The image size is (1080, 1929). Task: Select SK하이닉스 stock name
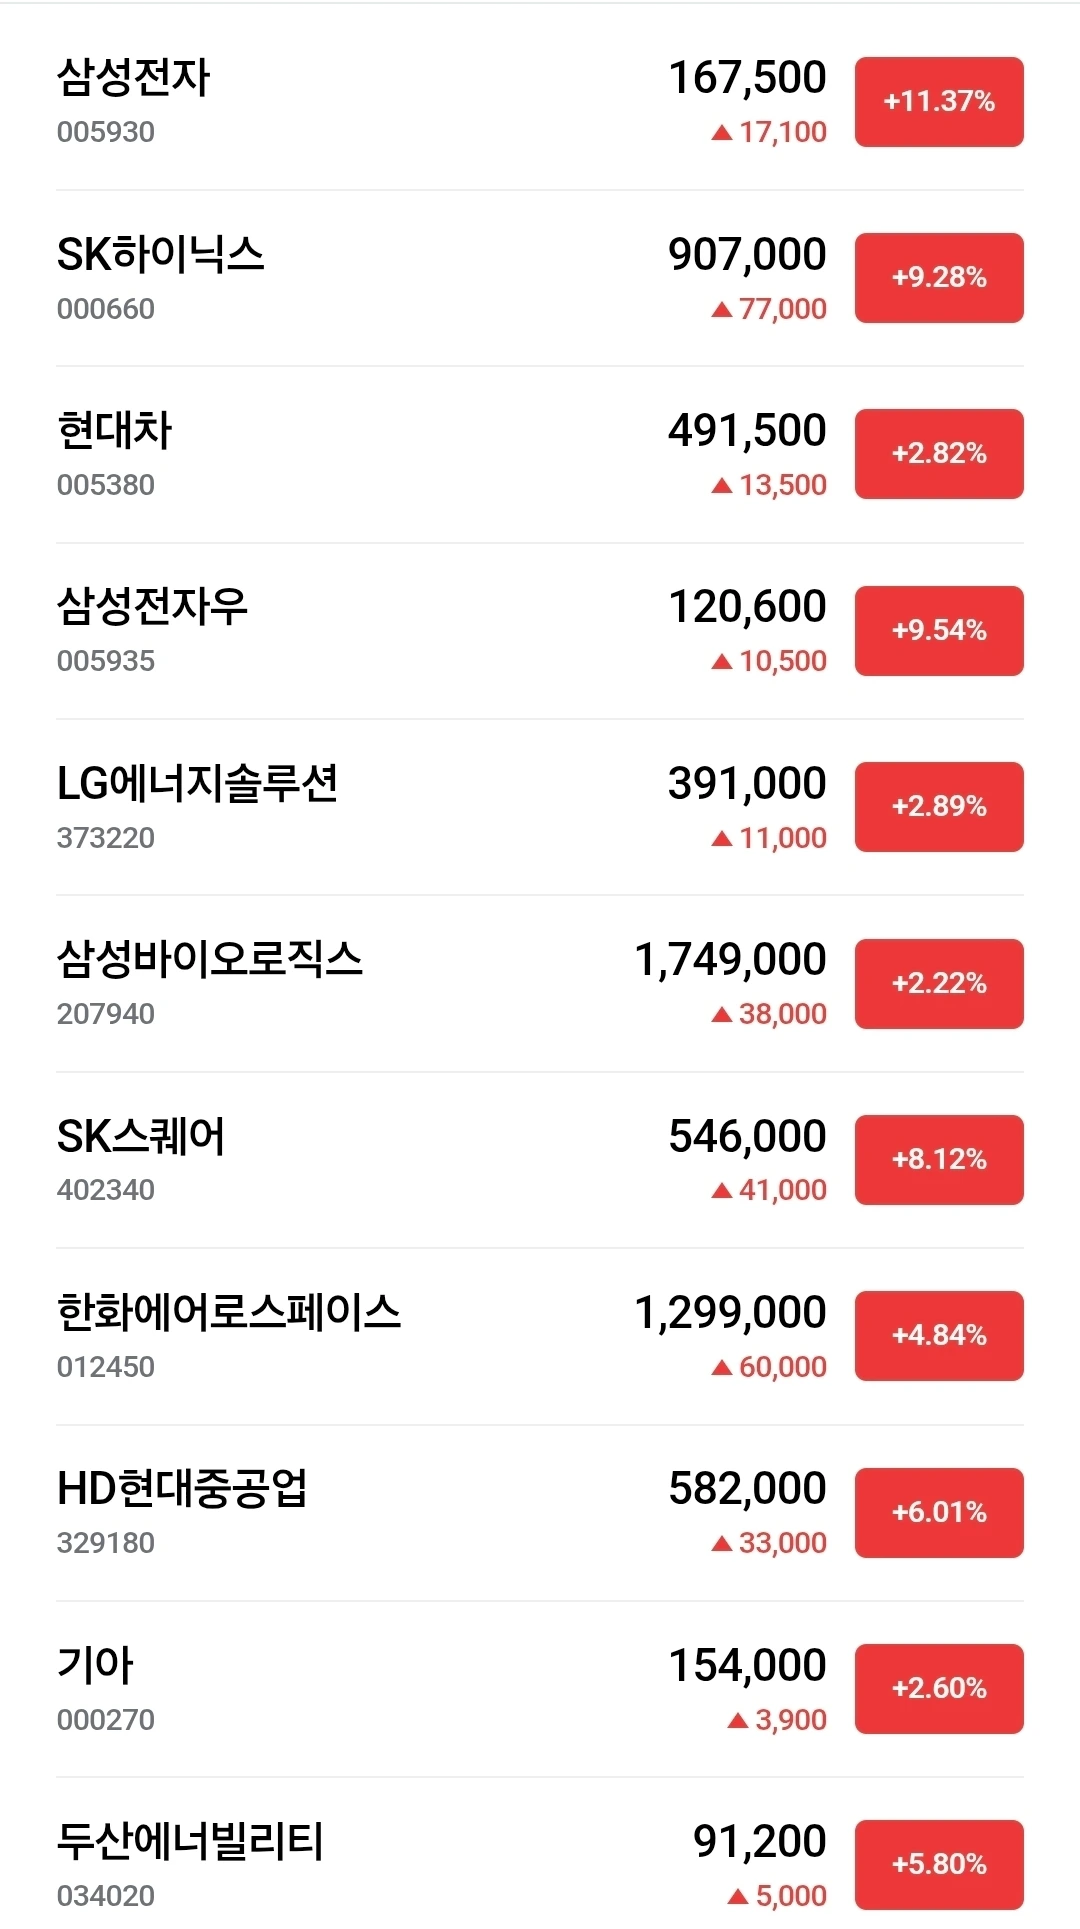pyautogui.click(x=160, y=255)
